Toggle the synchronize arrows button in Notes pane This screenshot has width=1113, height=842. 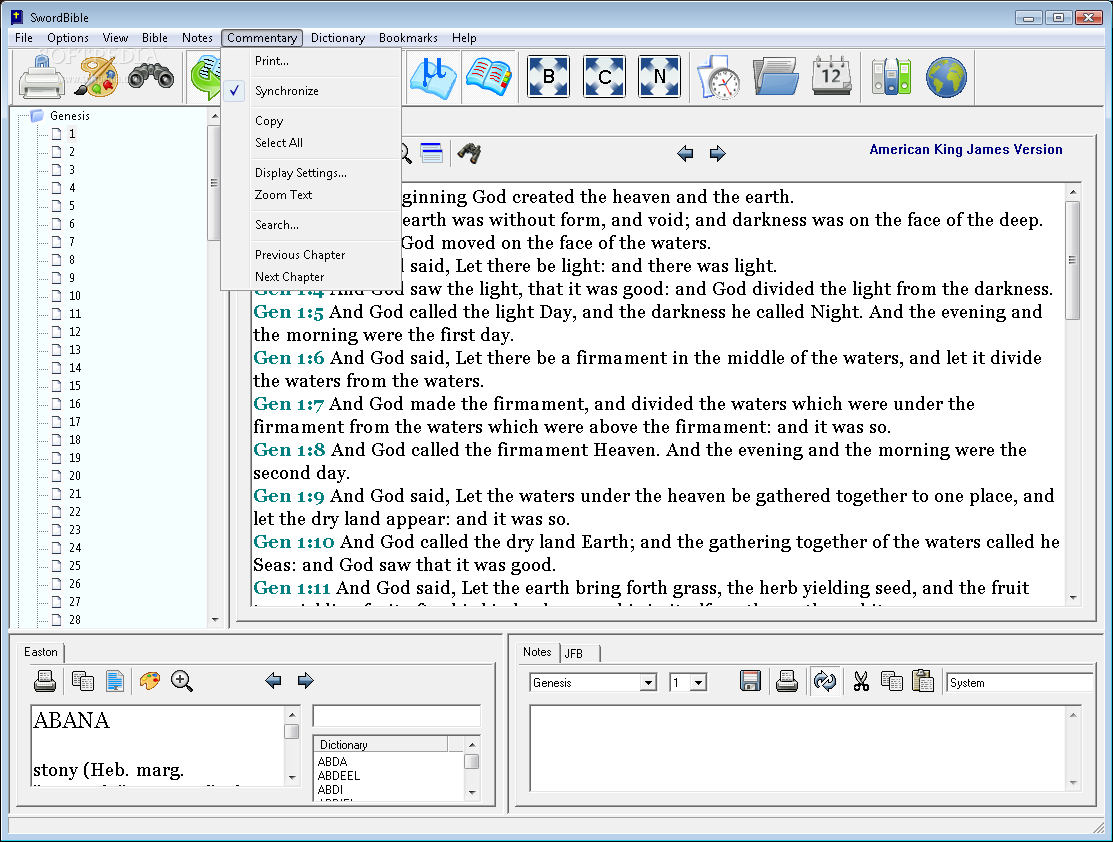(x=825, y=682)
